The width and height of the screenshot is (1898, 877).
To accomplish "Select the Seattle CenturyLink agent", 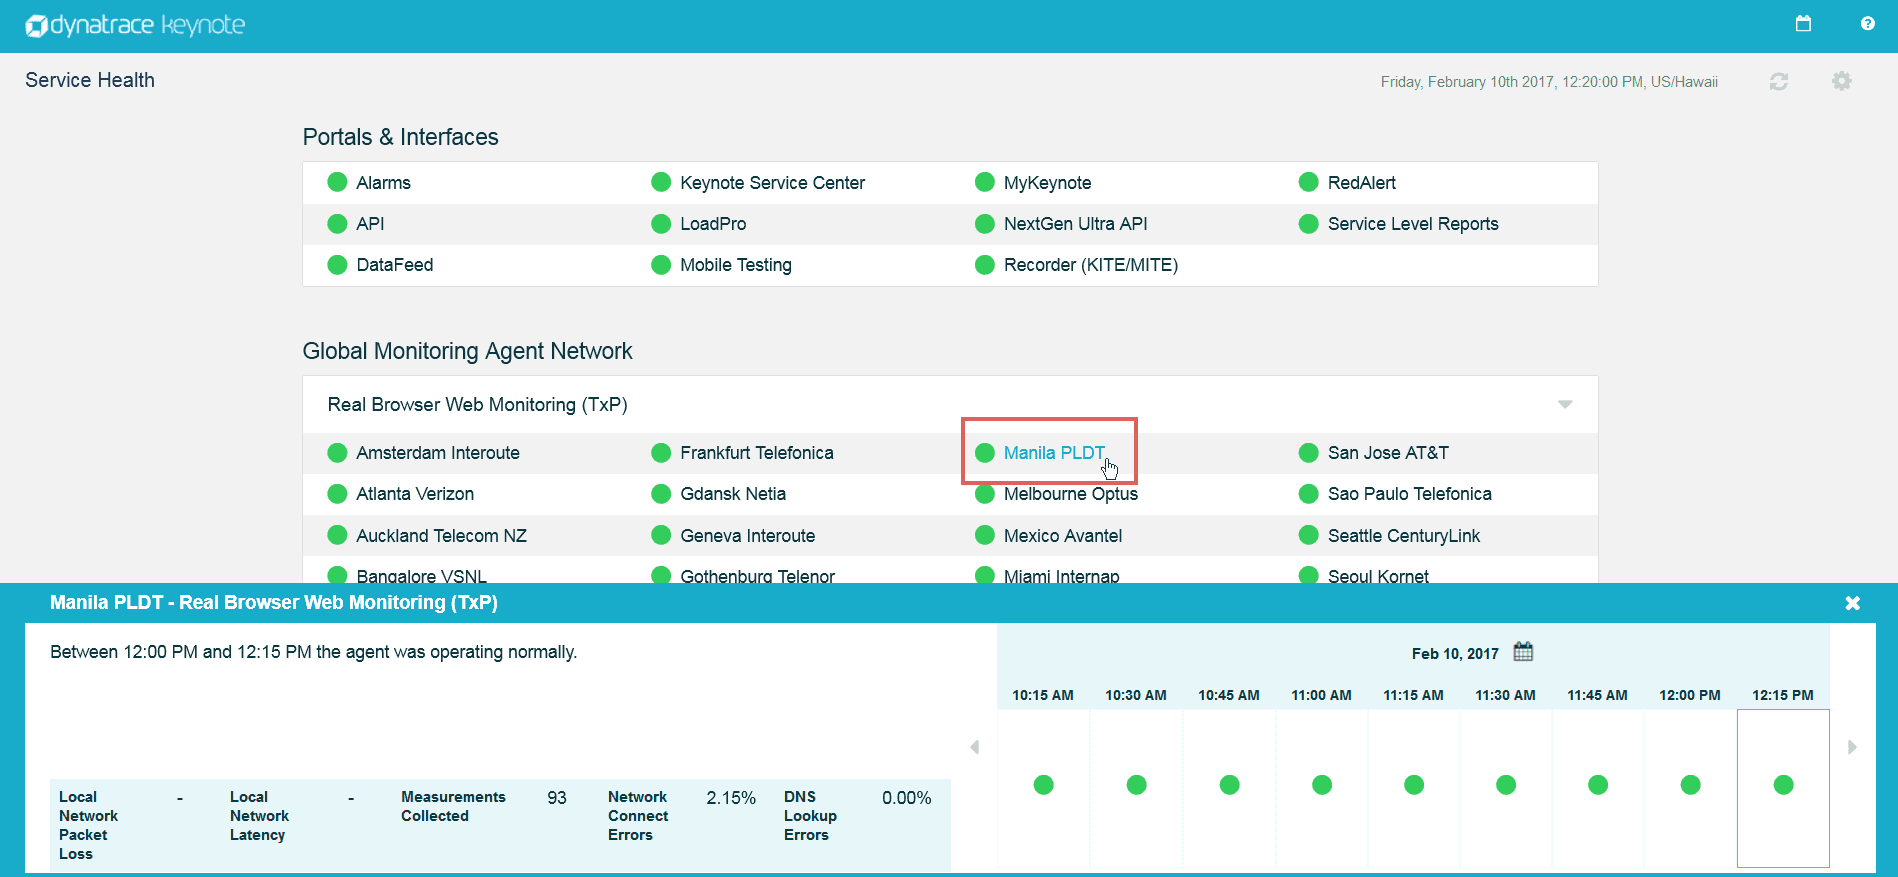I will click(x=1404, y=536).
